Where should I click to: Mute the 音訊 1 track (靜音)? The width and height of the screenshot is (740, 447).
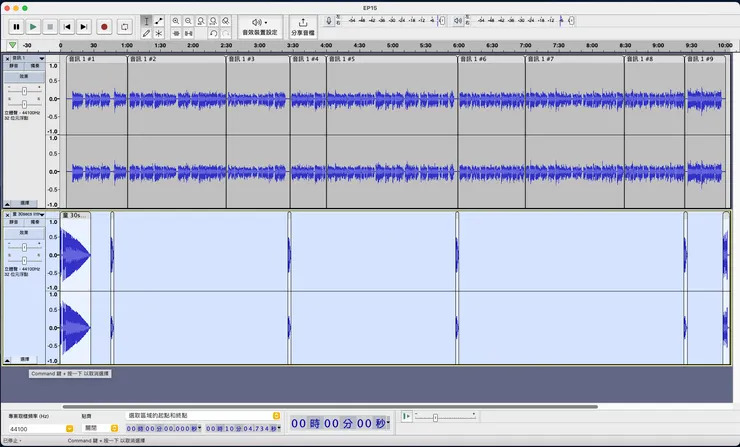point(14,66)
